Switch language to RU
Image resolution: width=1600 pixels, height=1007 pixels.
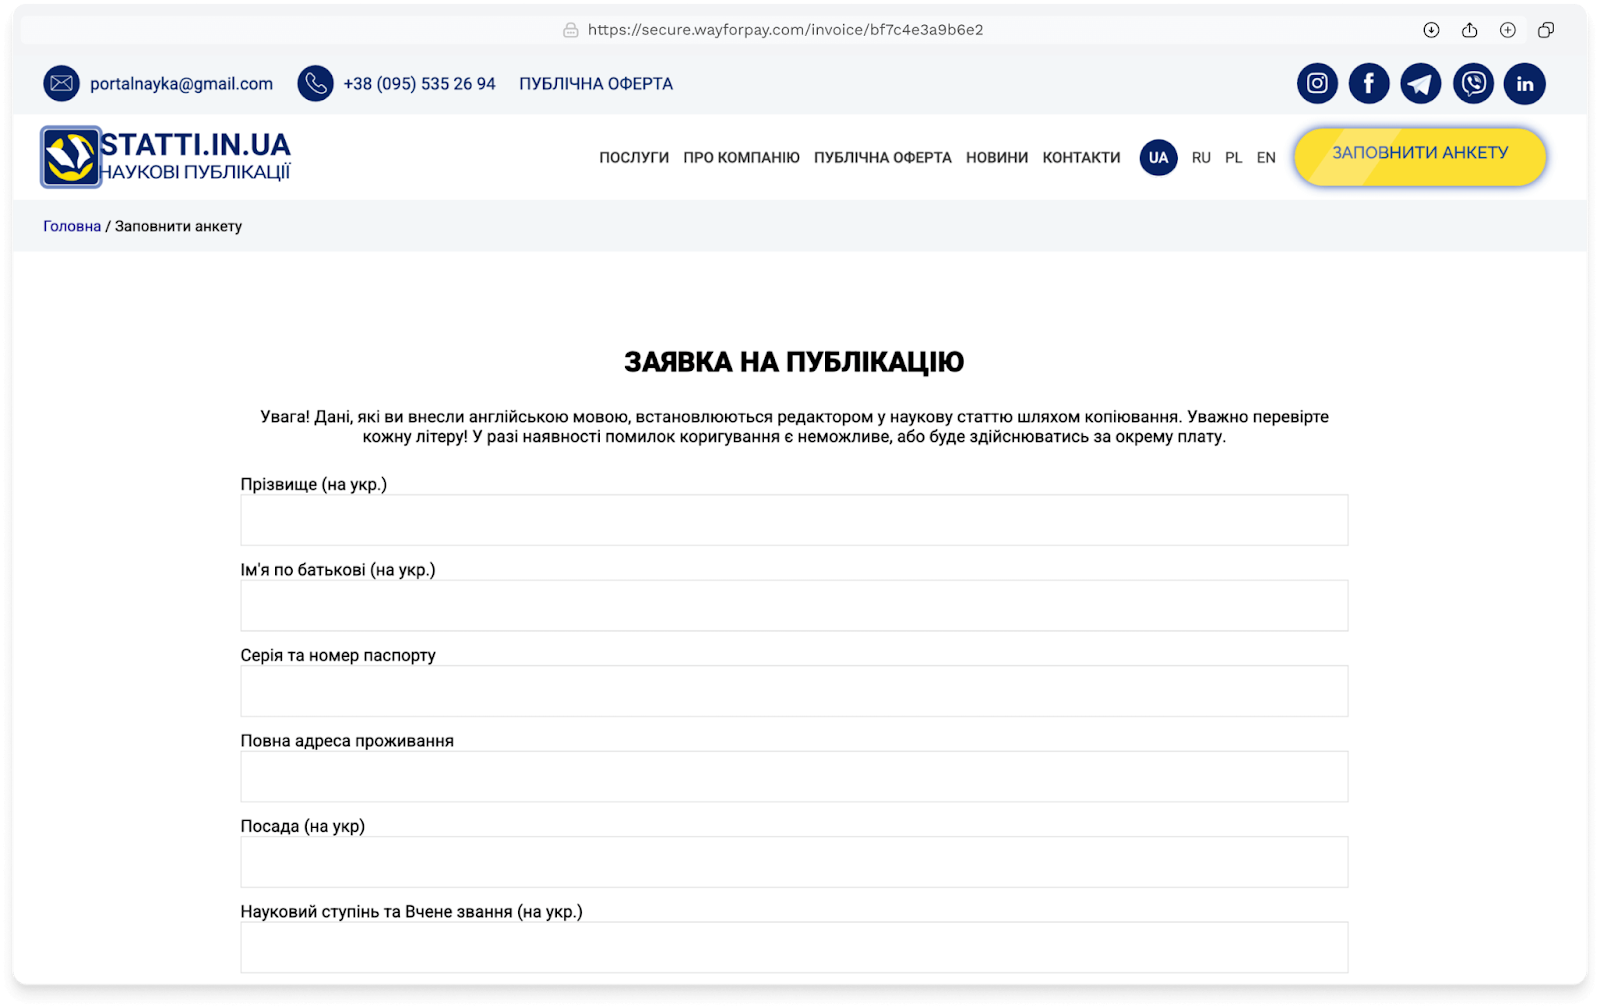coord(1201,158)
